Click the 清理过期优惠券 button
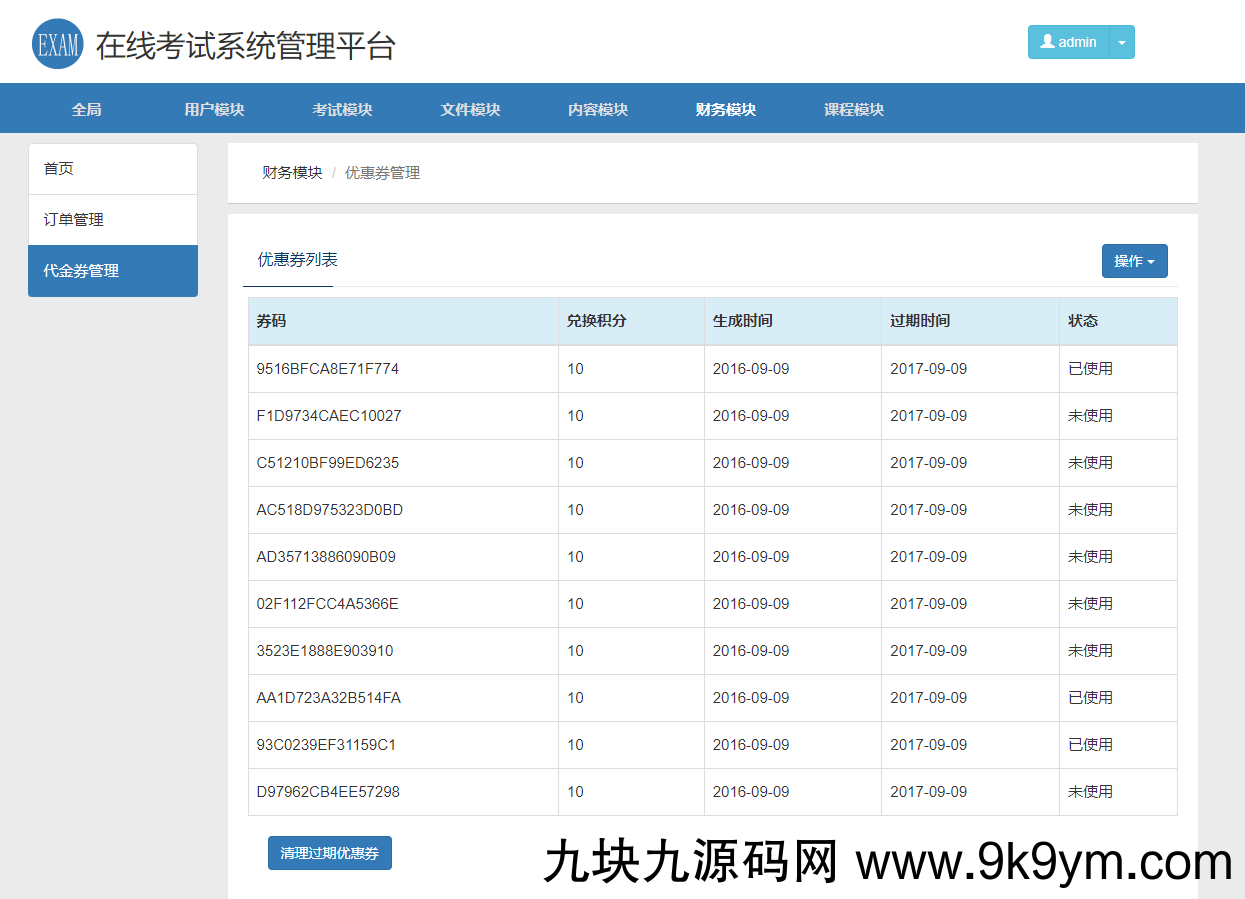The height and width of the screenshot is (899, 1245). 329,852
